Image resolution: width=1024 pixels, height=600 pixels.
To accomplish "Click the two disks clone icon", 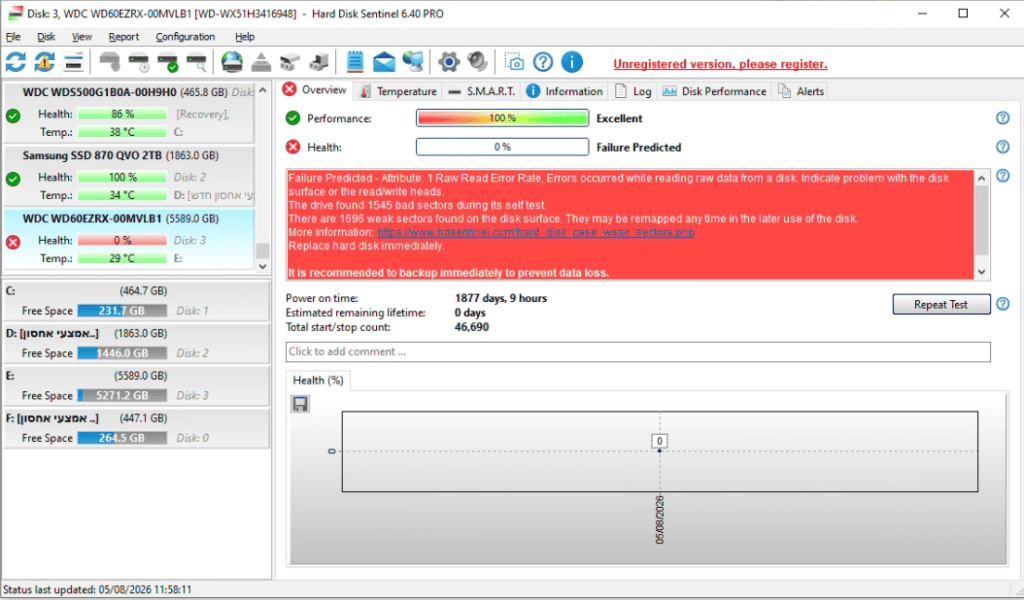I will pos(290,63).
